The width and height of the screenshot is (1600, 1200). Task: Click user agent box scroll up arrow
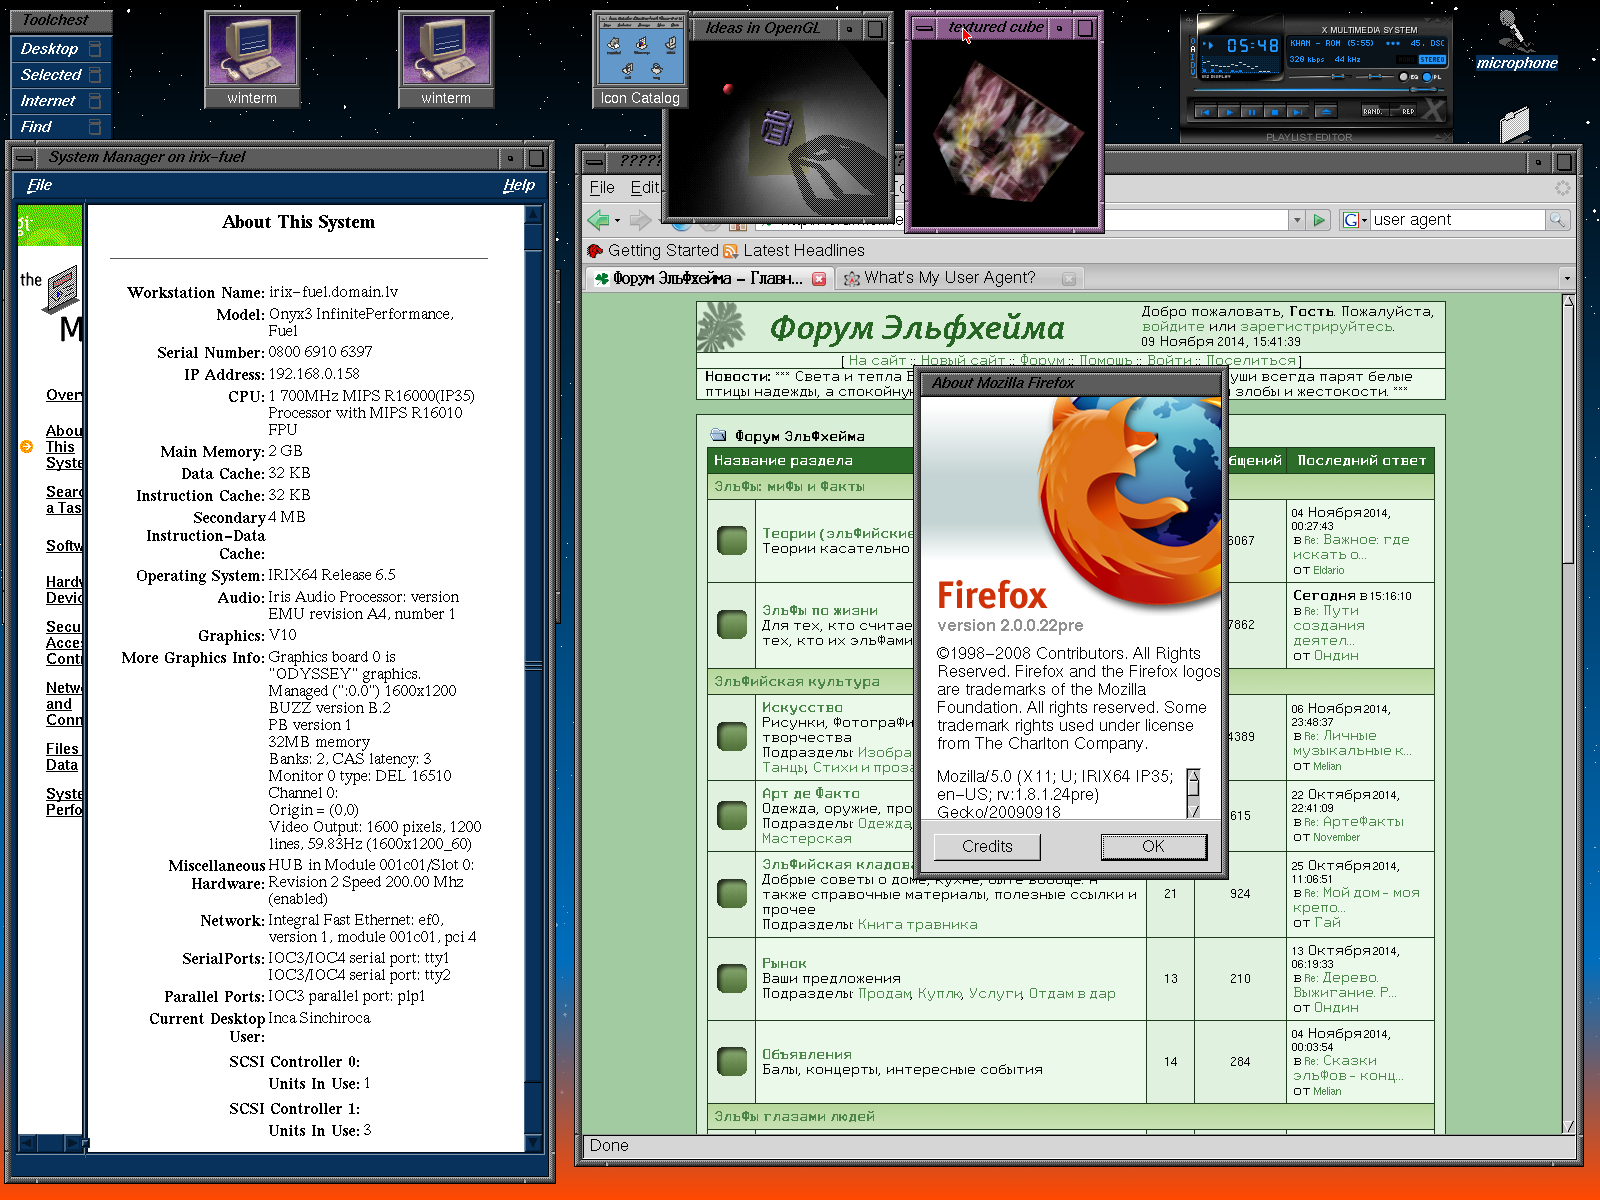pos(1193,776)
